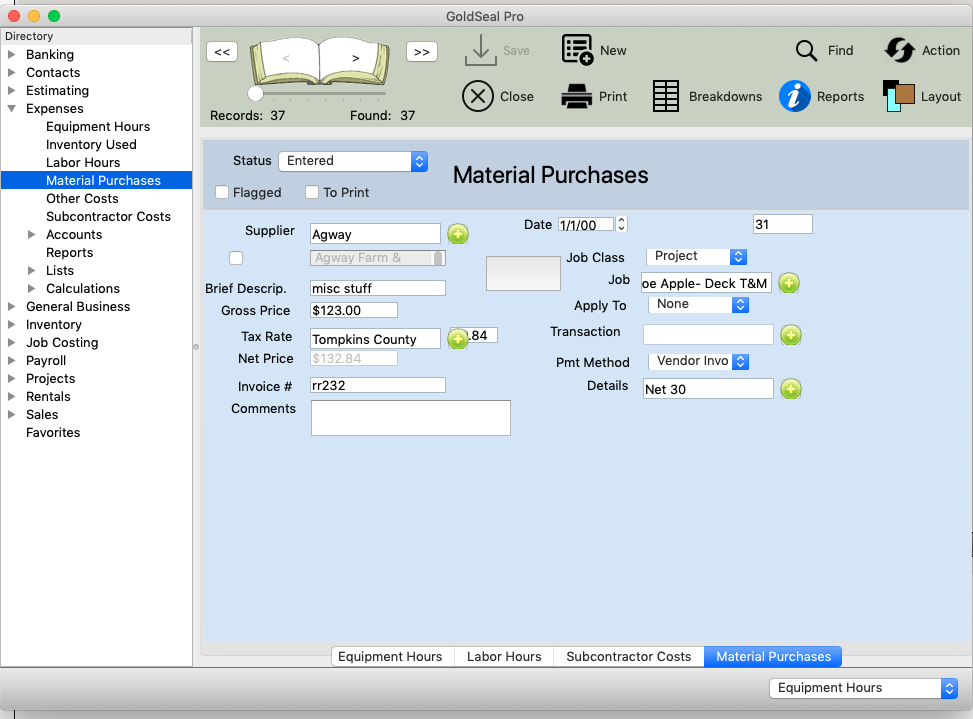Open the bottom-right Equipment Hours dropdown
Image resolution: width=973 pixels, height=719 pixels.
point(864,688)
